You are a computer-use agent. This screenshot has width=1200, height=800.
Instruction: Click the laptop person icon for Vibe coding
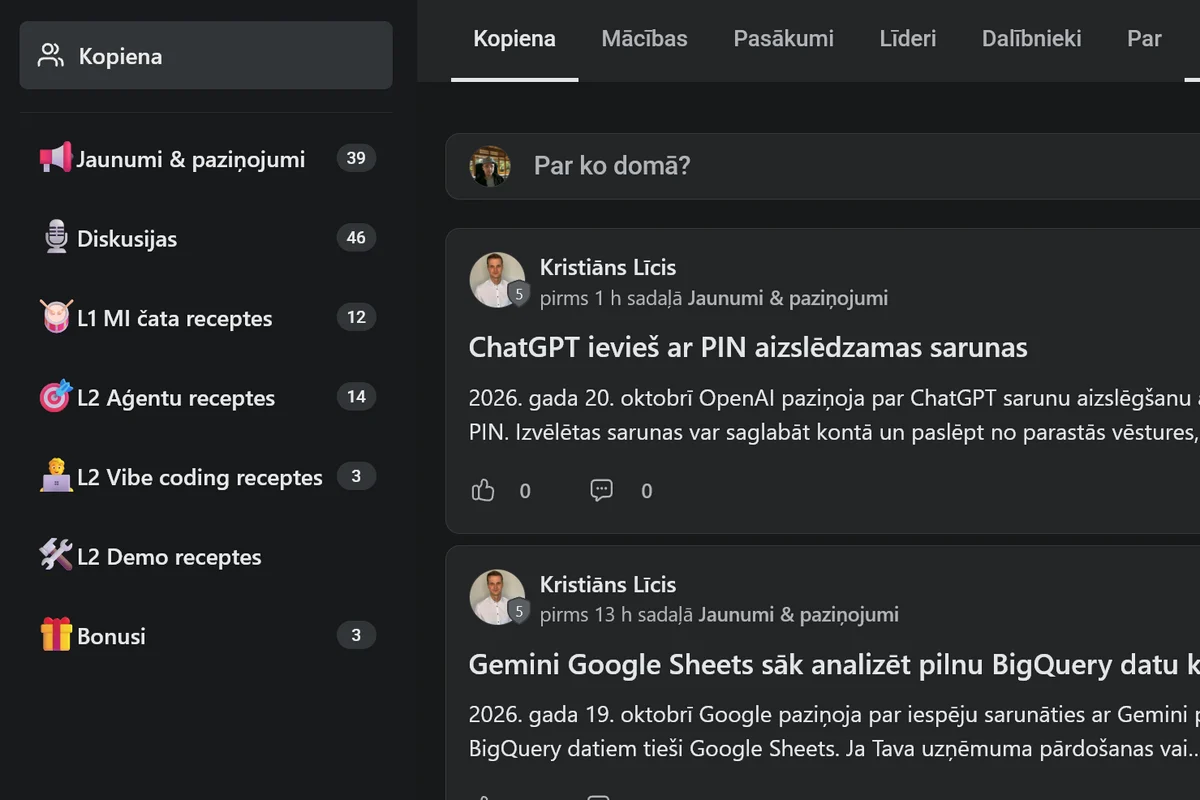[x=56, y=476]
